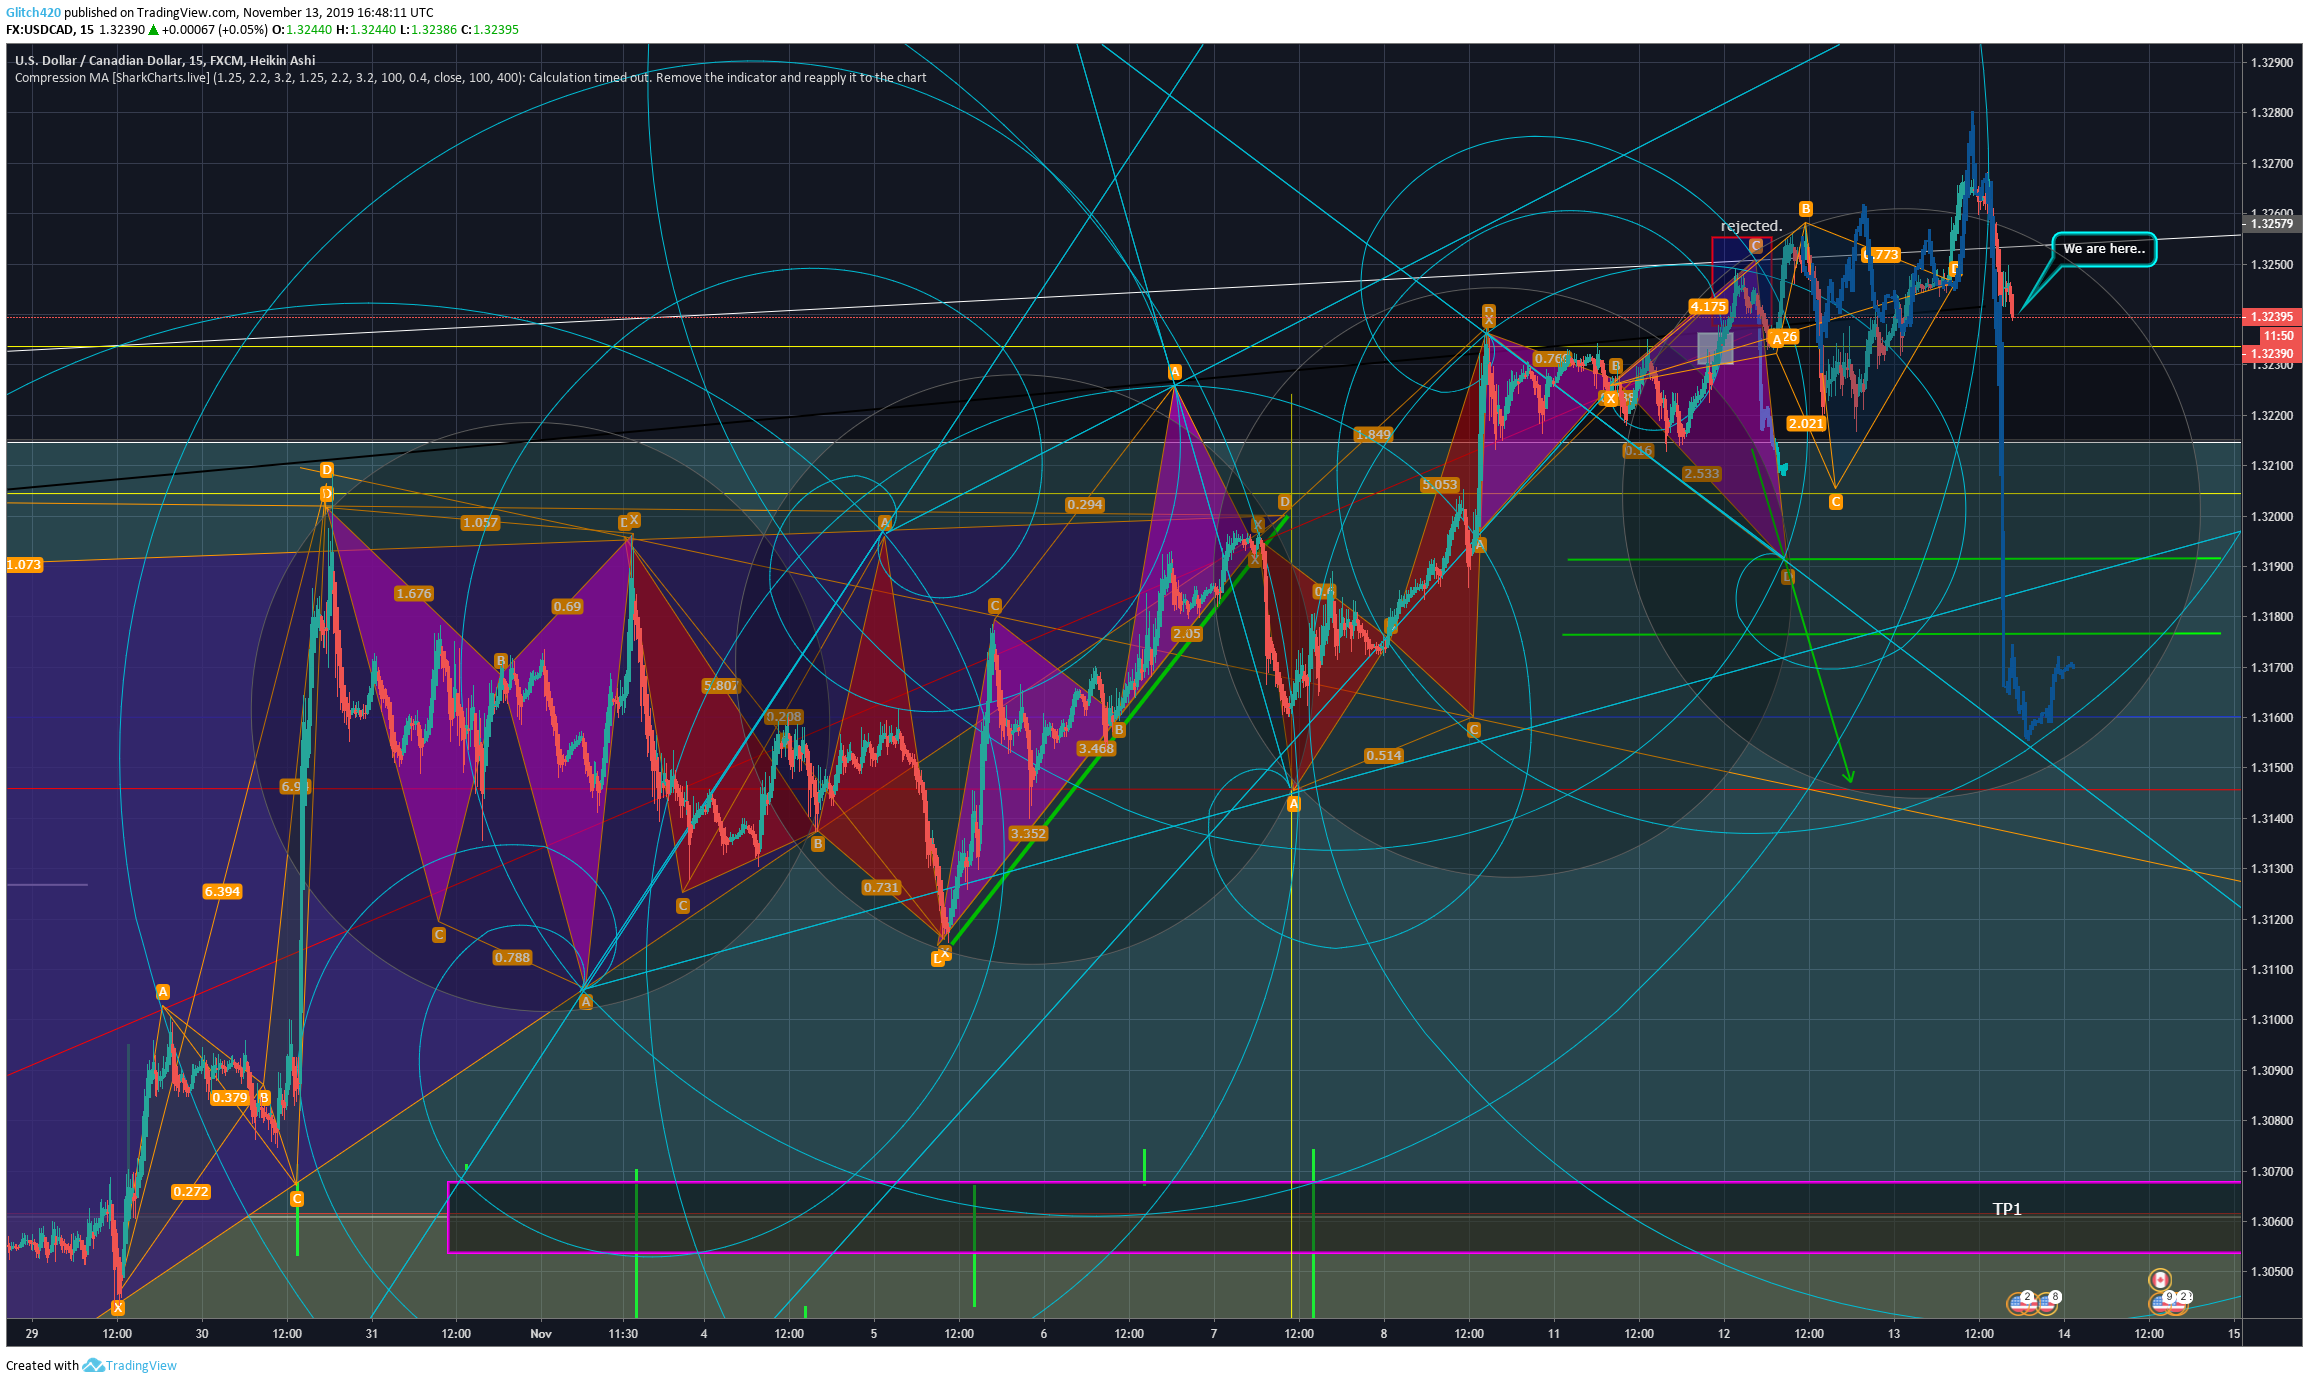This screenshot has width=2309, height=1383.
Task: Click the TradingView cloud logo icon
Action: (x=93, y=1365)
